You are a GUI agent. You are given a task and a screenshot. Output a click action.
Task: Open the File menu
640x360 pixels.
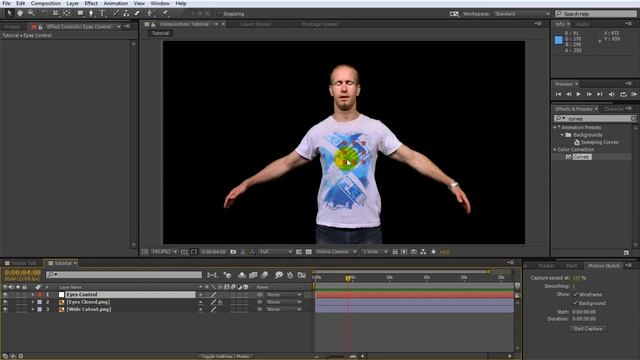pyautogui.click(x=6, y=3)
